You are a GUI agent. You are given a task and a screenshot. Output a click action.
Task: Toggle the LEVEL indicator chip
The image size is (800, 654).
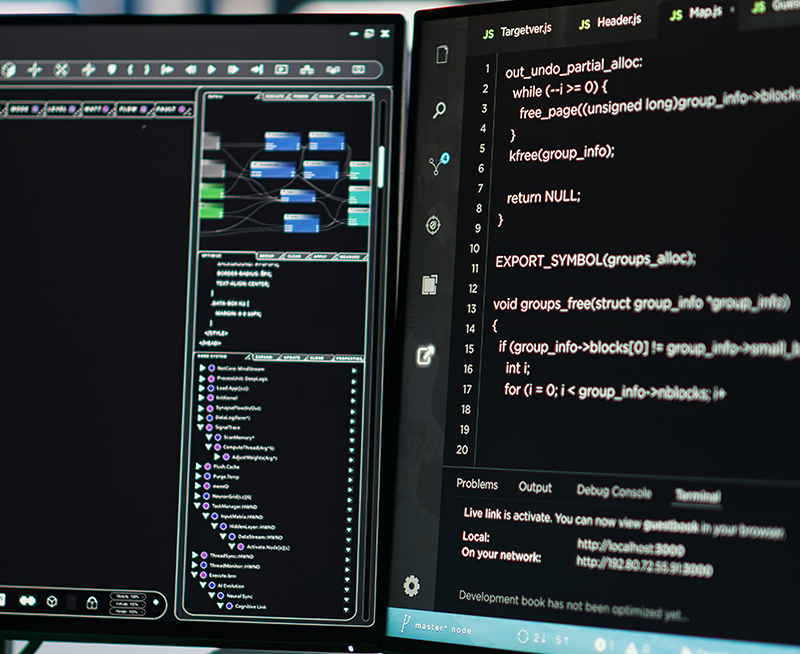tap(63, 109)
